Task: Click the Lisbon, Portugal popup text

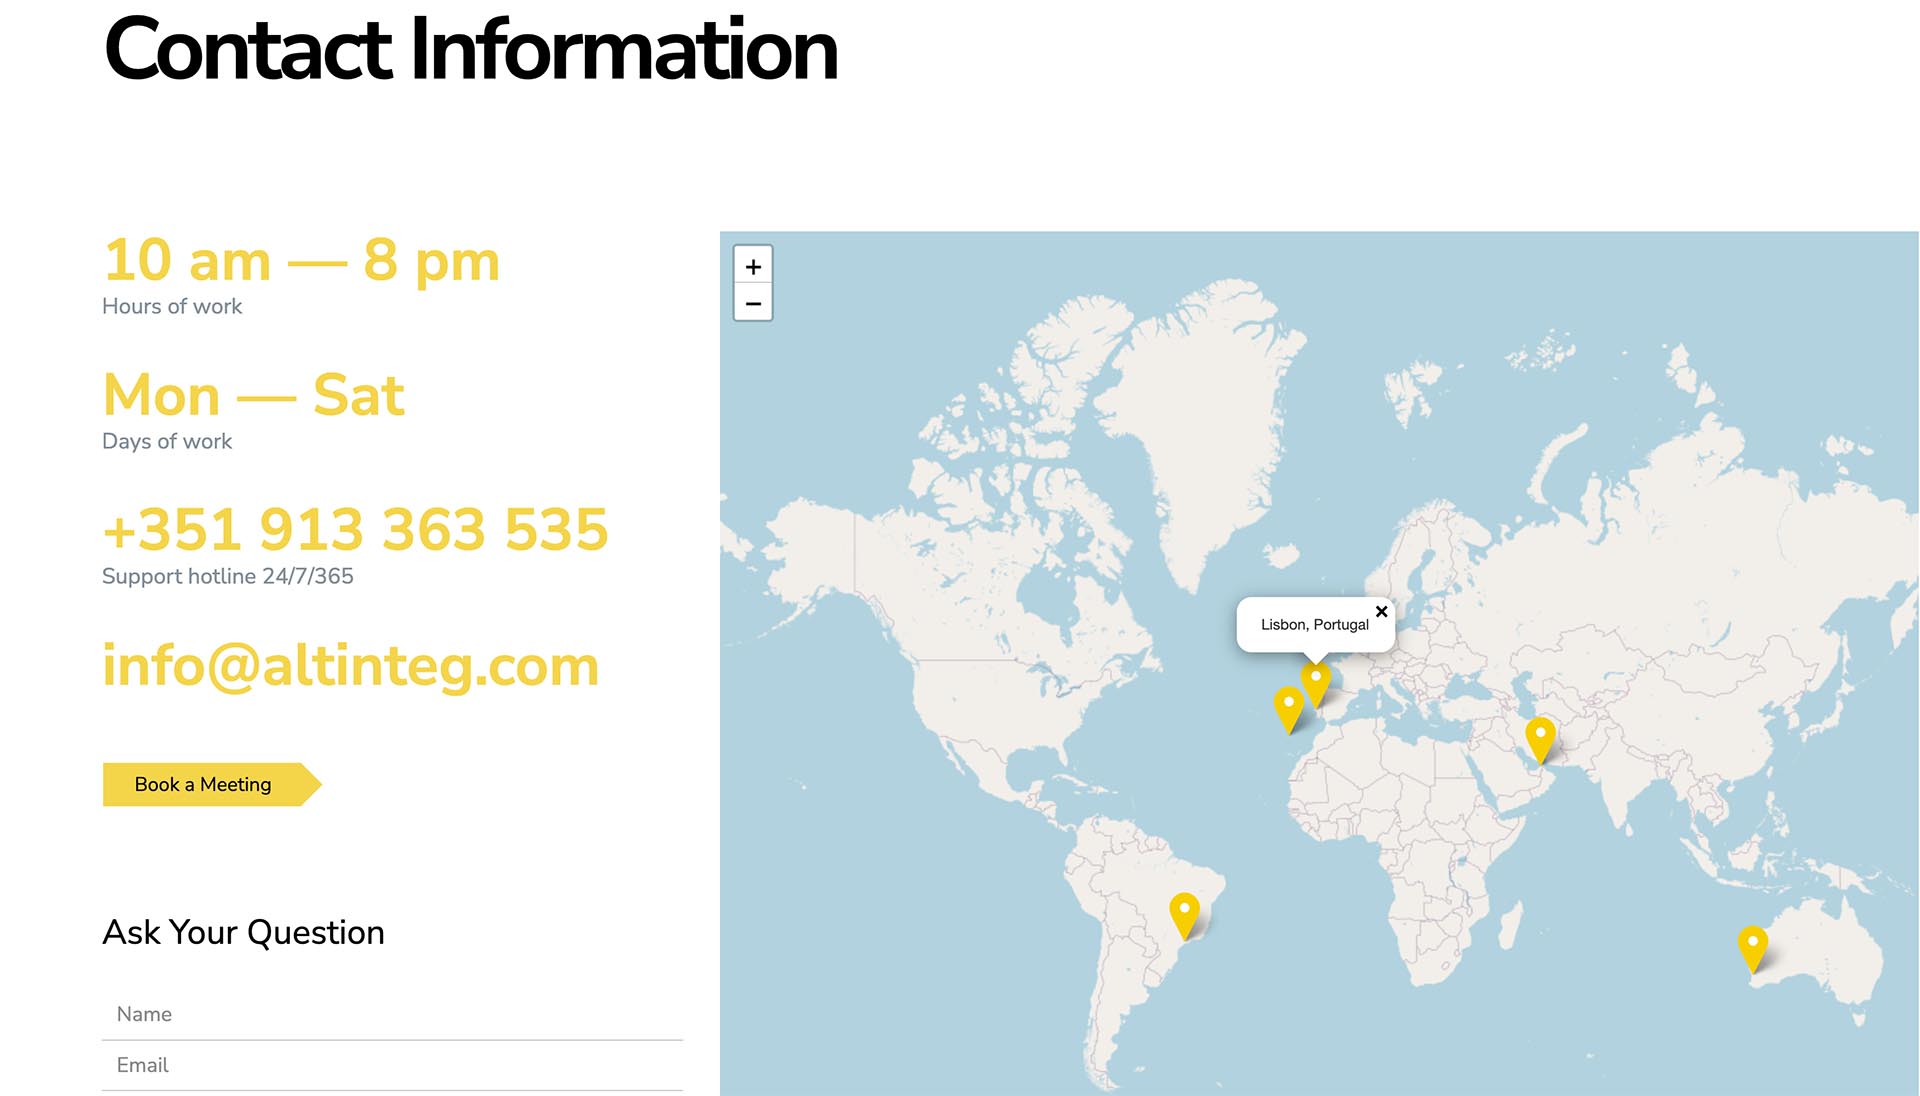Action: pos(1314,624)
